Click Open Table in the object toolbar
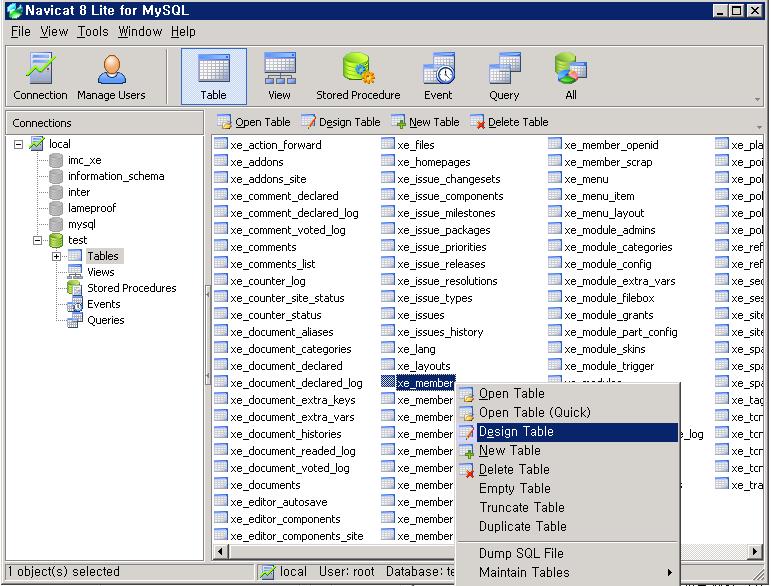771x586 pixels. click(x=254, y=122)
